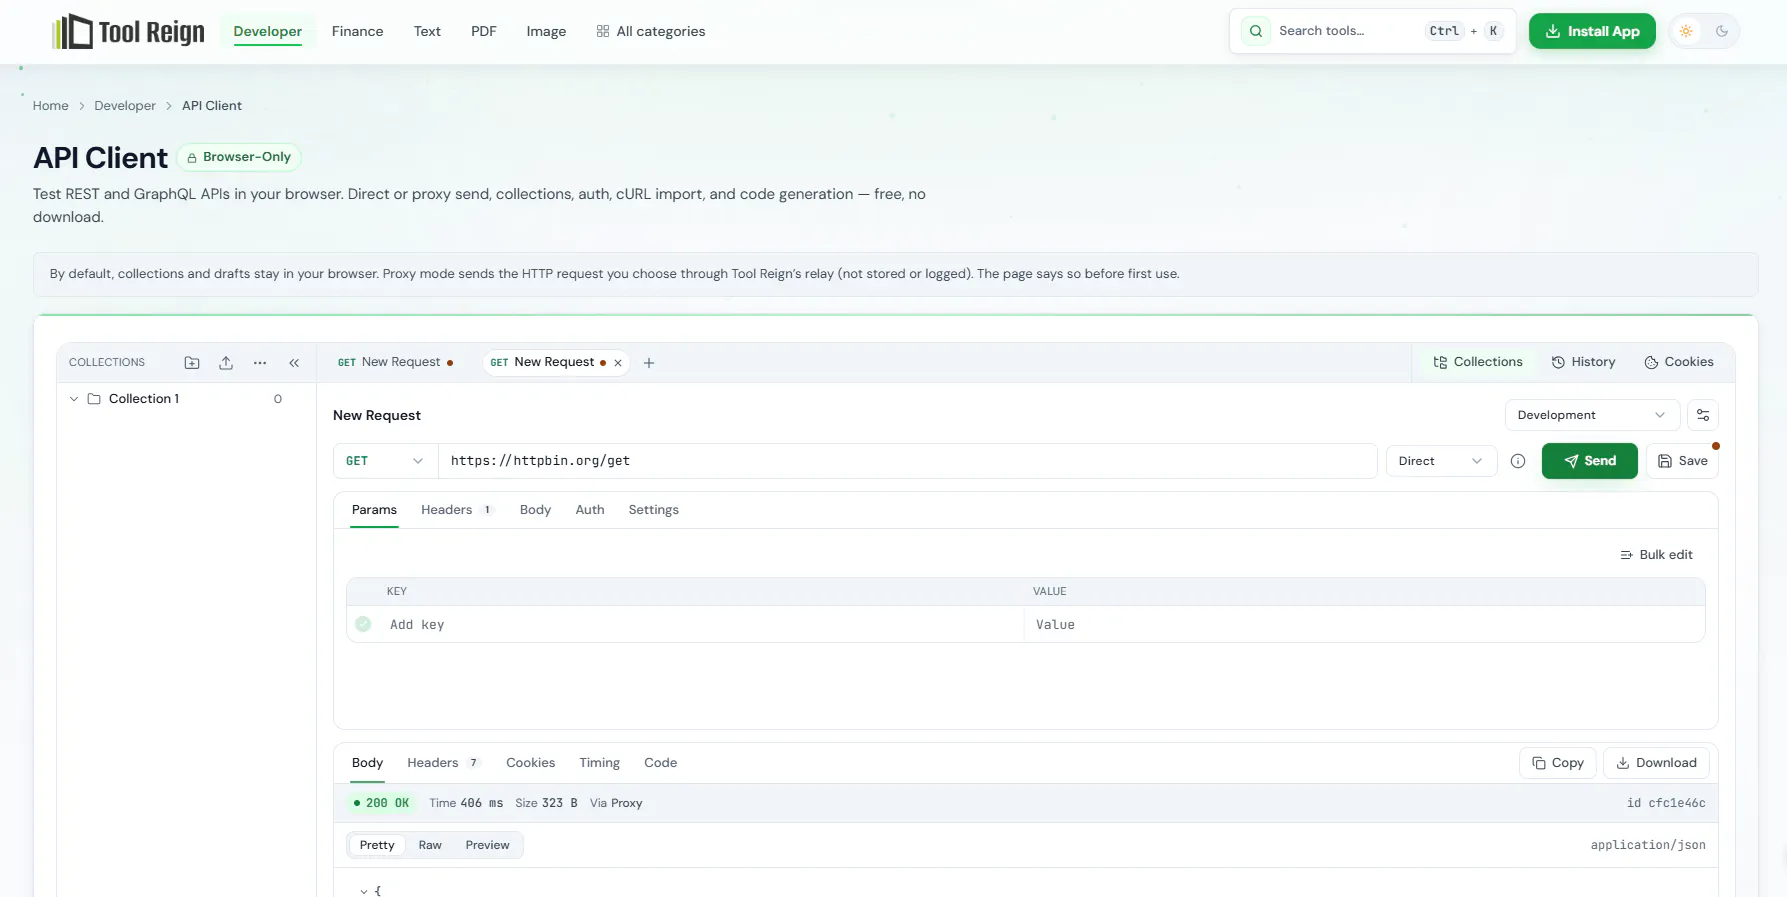The height and width of the screenshot is (897, 1787).
Task: Open All categories menu
Action: [x=651, y=31]
